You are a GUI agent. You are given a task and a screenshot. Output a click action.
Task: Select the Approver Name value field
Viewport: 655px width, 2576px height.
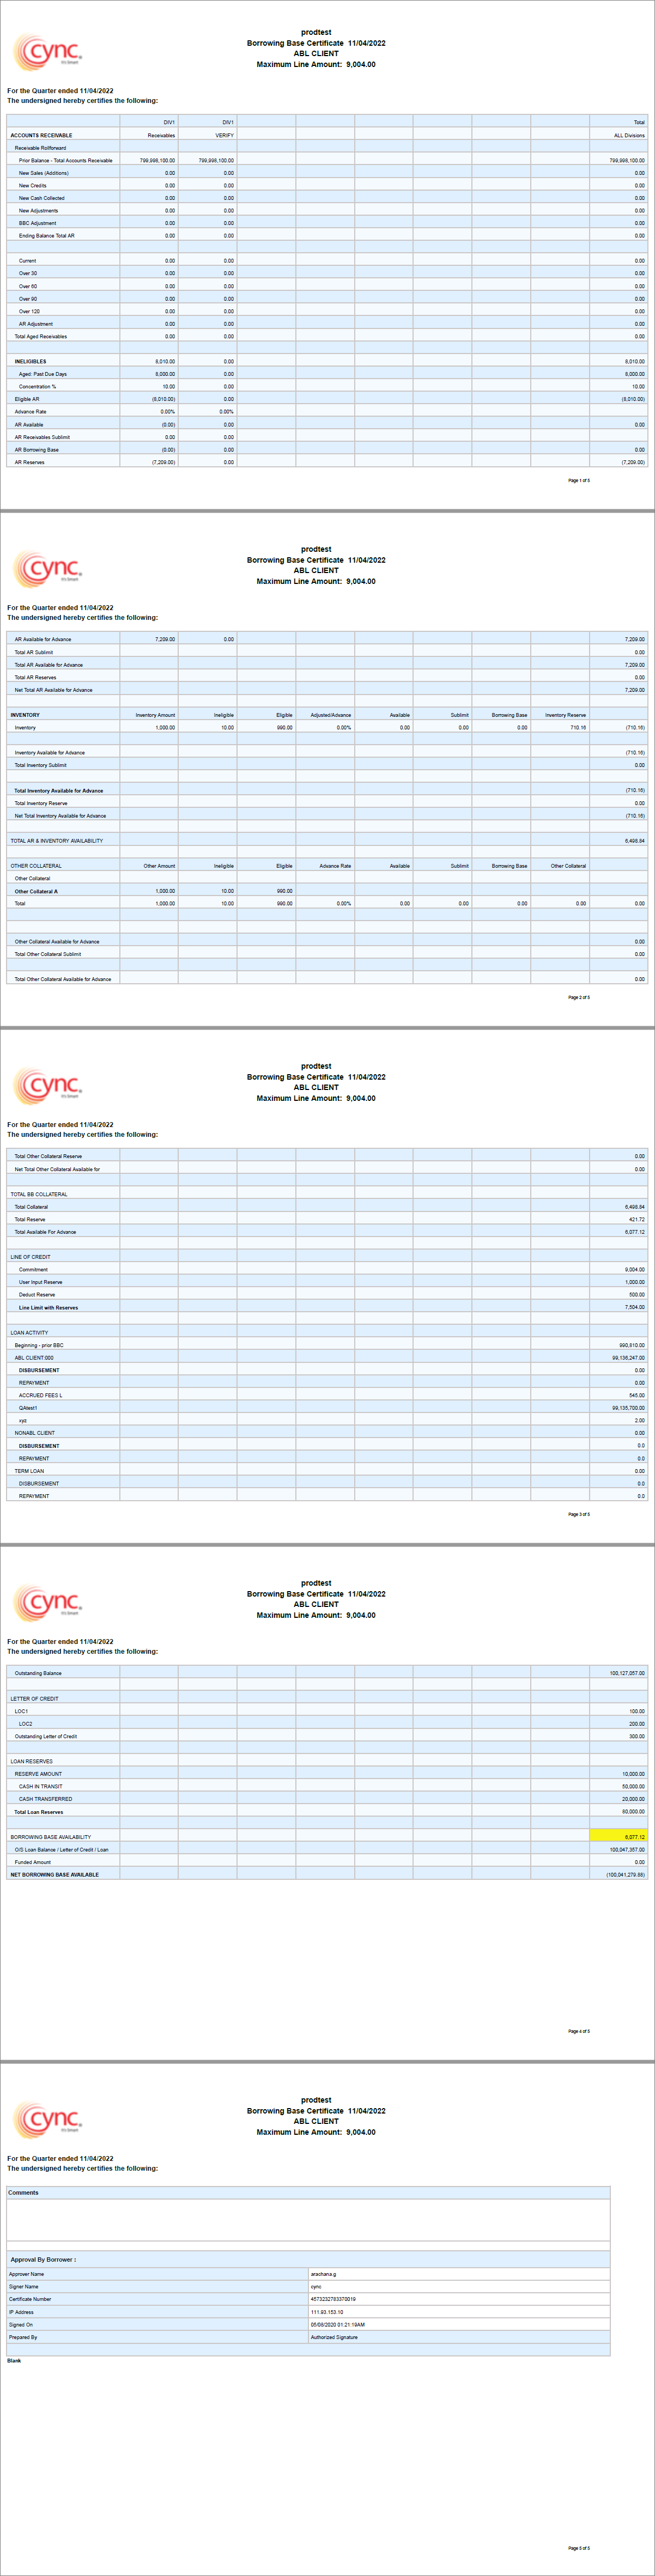(459, 2274)
